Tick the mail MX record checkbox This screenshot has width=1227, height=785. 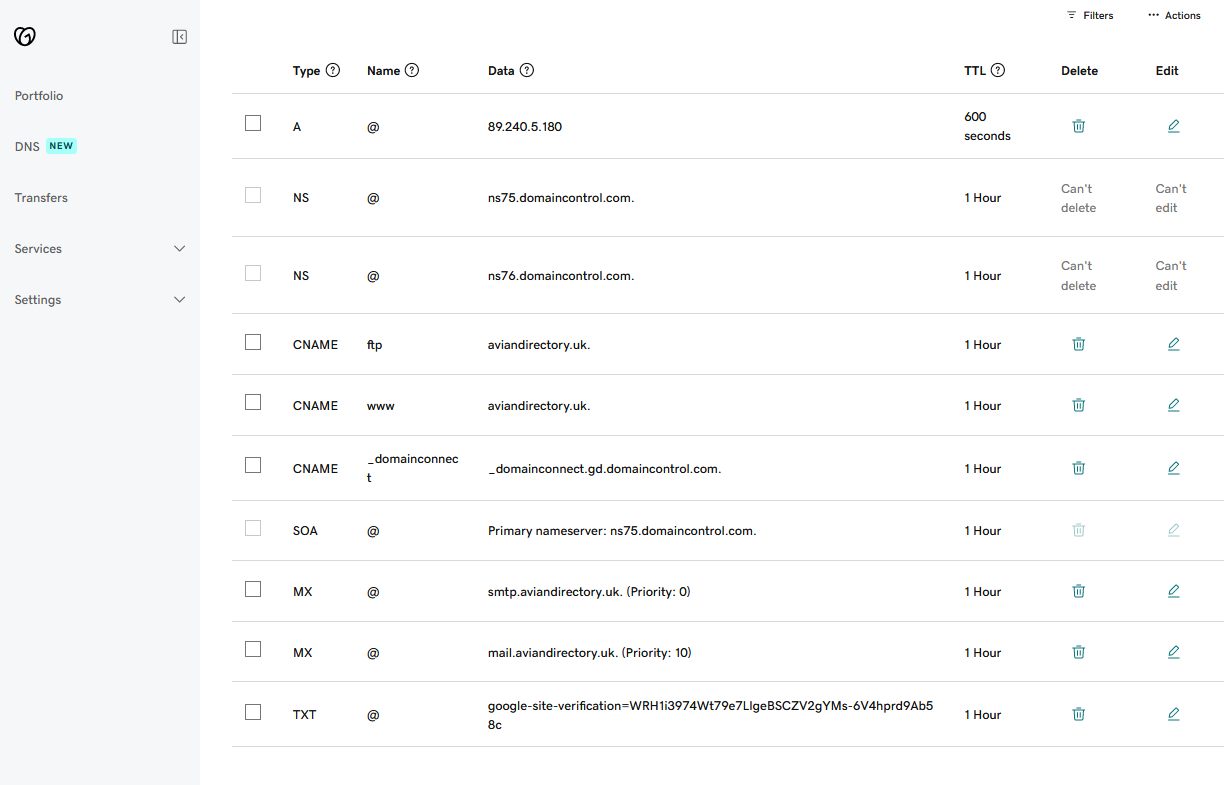(x=253, y=649)
